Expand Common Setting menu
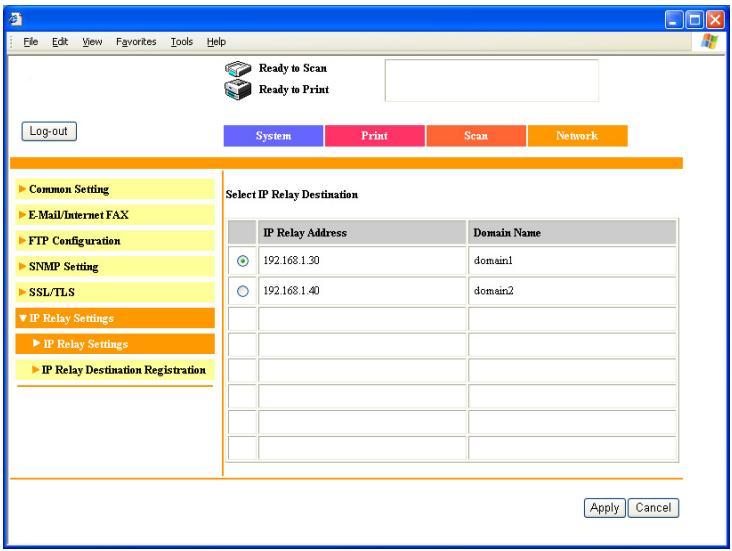Image resolution: width=732 pixels, height=551 pixels. click(115, 189)
